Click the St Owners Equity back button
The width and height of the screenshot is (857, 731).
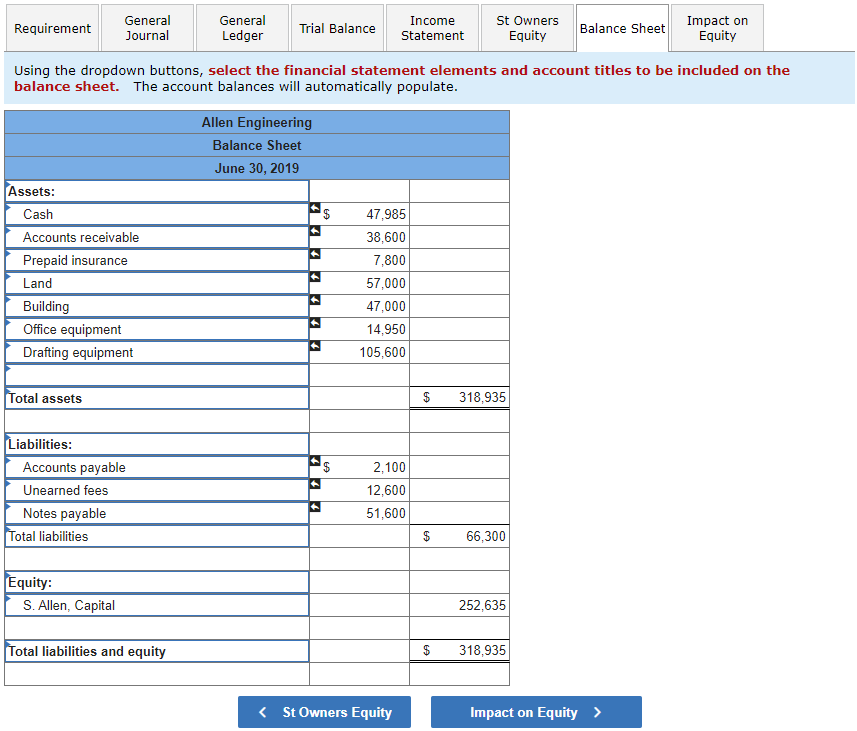tap(324, 712)
